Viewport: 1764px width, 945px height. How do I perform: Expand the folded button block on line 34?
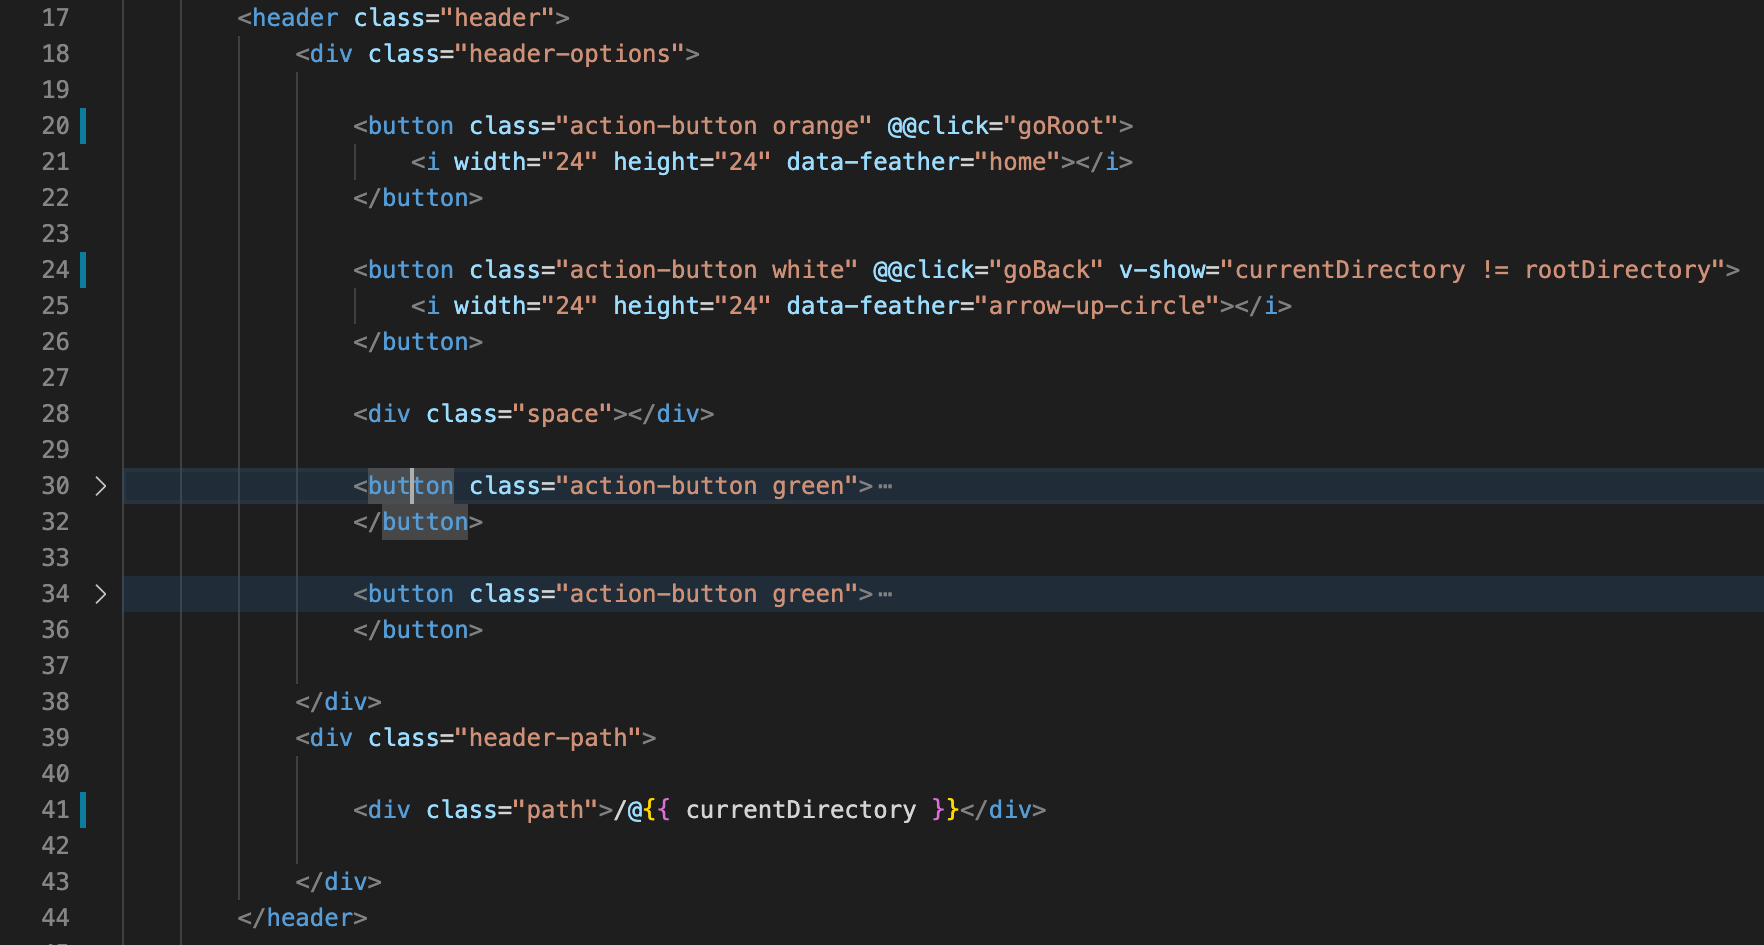pyautogui.click(x=100, y=594)
